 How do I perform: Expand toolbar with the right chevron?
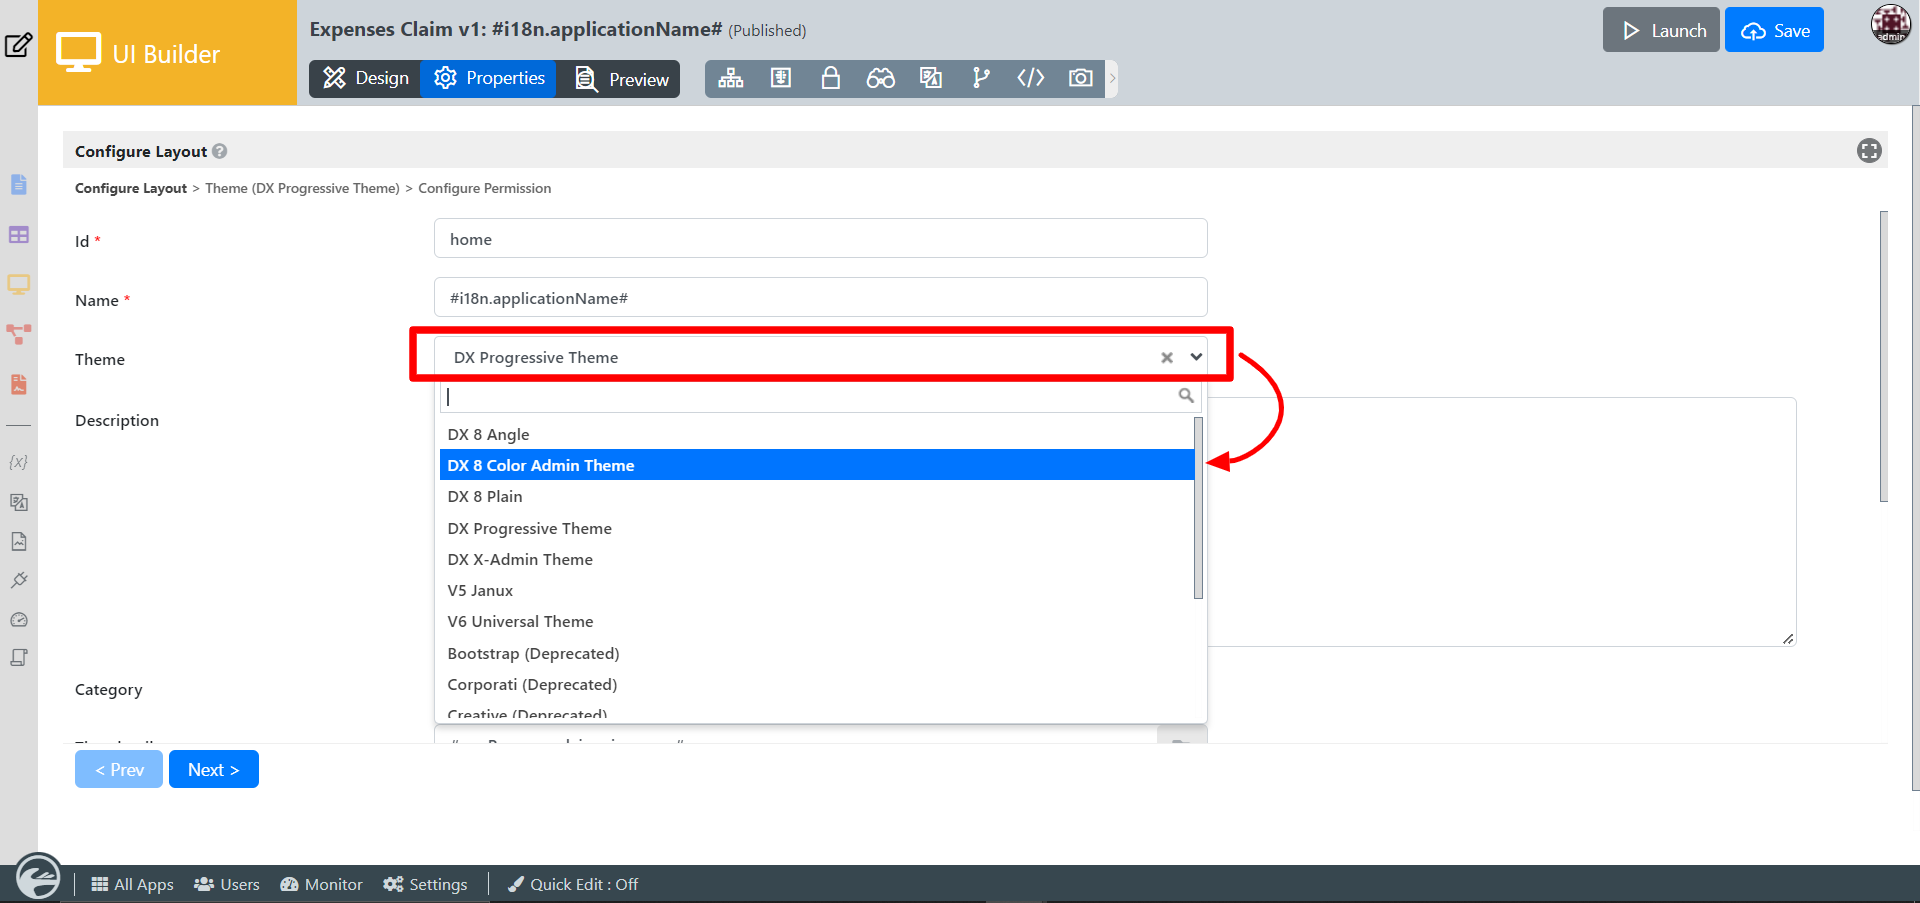click(1112, 78)
